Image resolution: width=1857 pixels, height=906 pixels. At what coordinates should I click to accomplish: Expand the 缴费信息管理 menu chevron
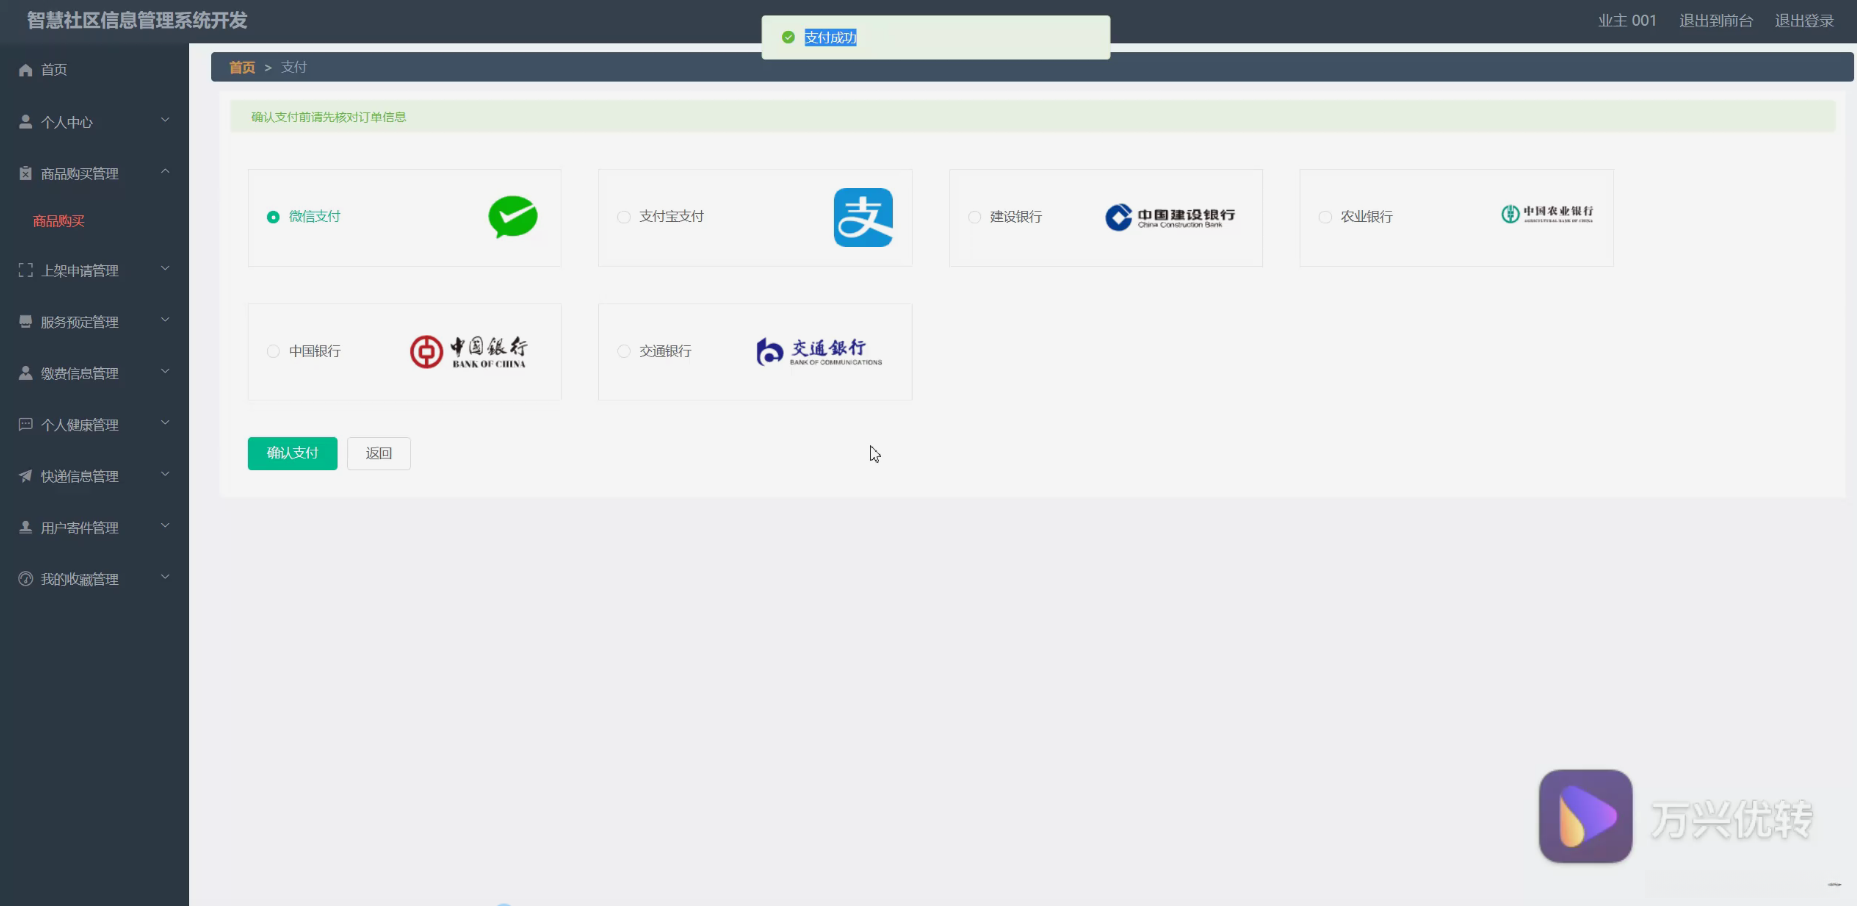pos(165,372)
